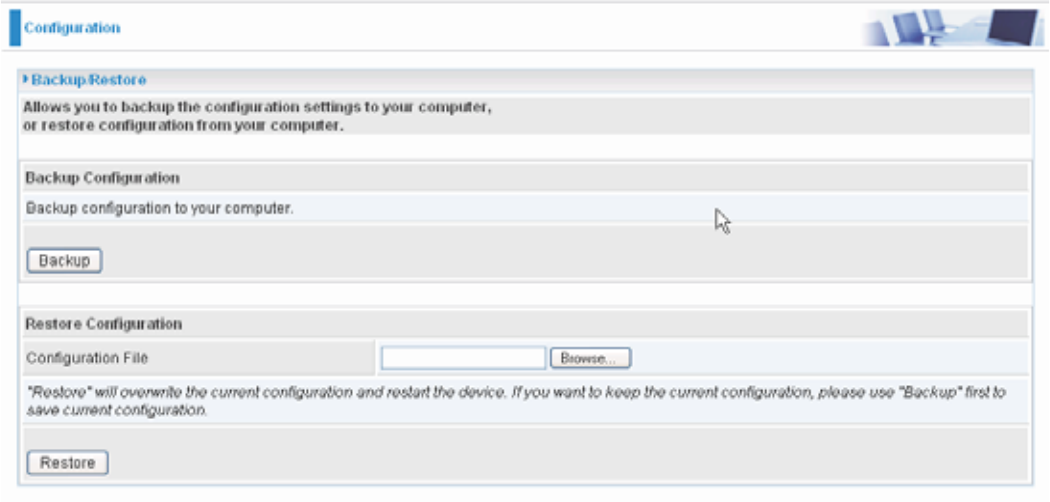Click the Backup button
The width and height of the screenshot is (1050, 502).
[64, 260]
